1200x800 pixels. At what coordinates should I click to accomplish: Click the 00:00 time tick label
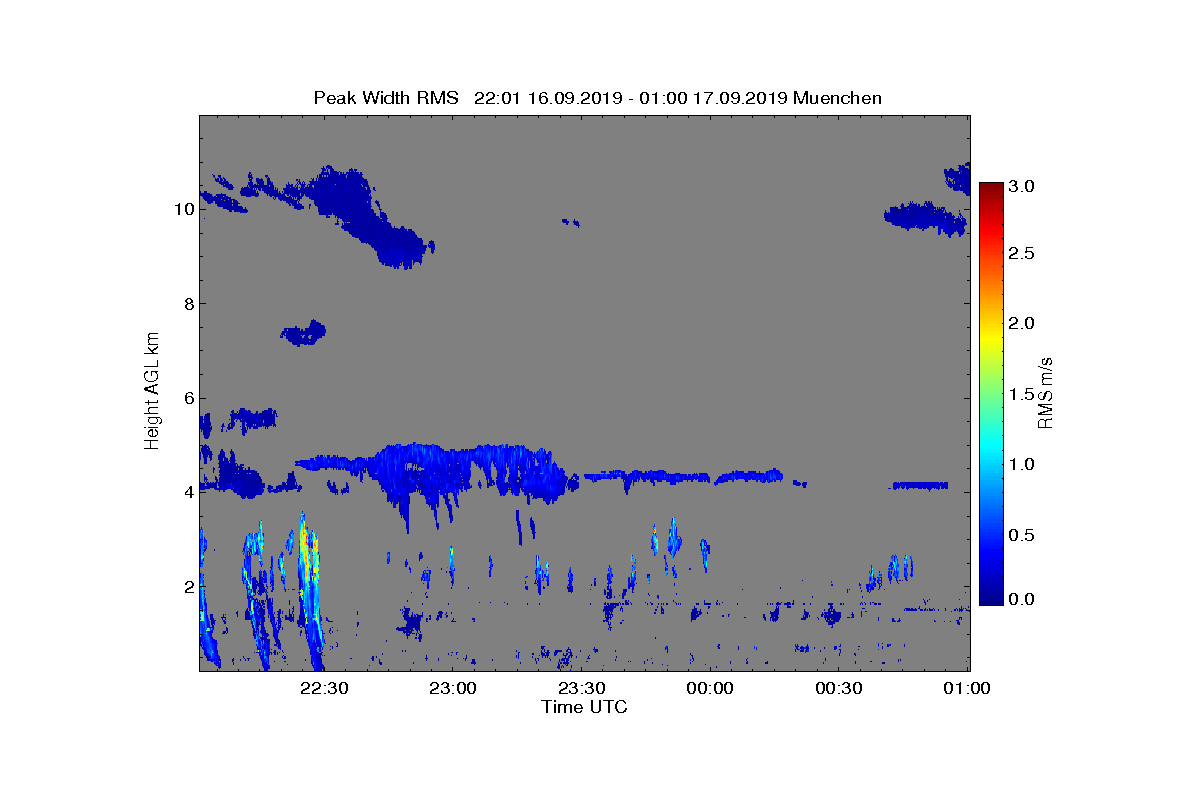coord(710,689)
